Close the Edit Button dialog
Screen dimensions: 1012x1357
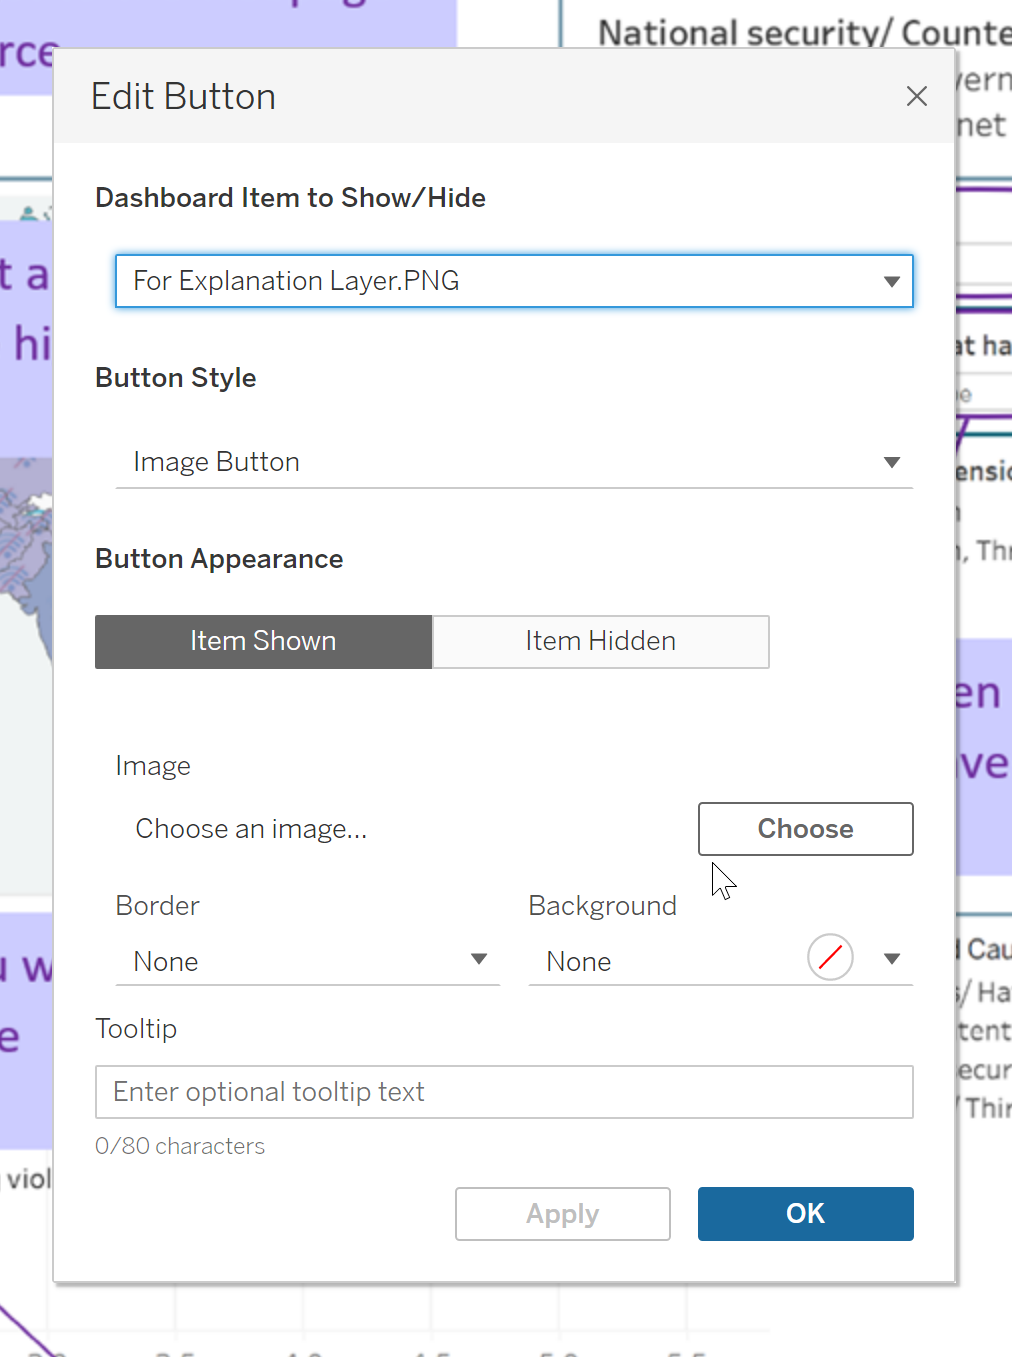pos(916,96)
